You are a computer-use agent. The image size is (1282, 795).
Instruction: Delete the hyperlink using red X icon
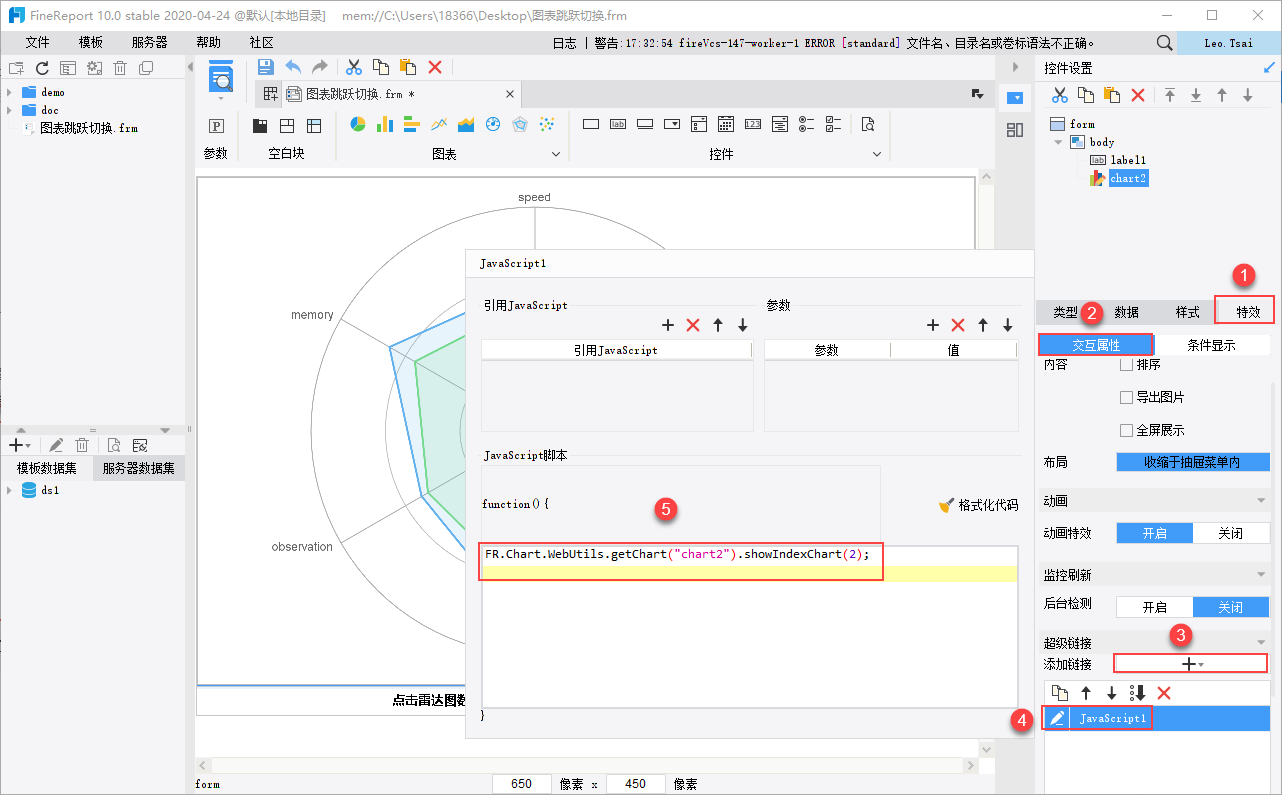coord(1164,693)
